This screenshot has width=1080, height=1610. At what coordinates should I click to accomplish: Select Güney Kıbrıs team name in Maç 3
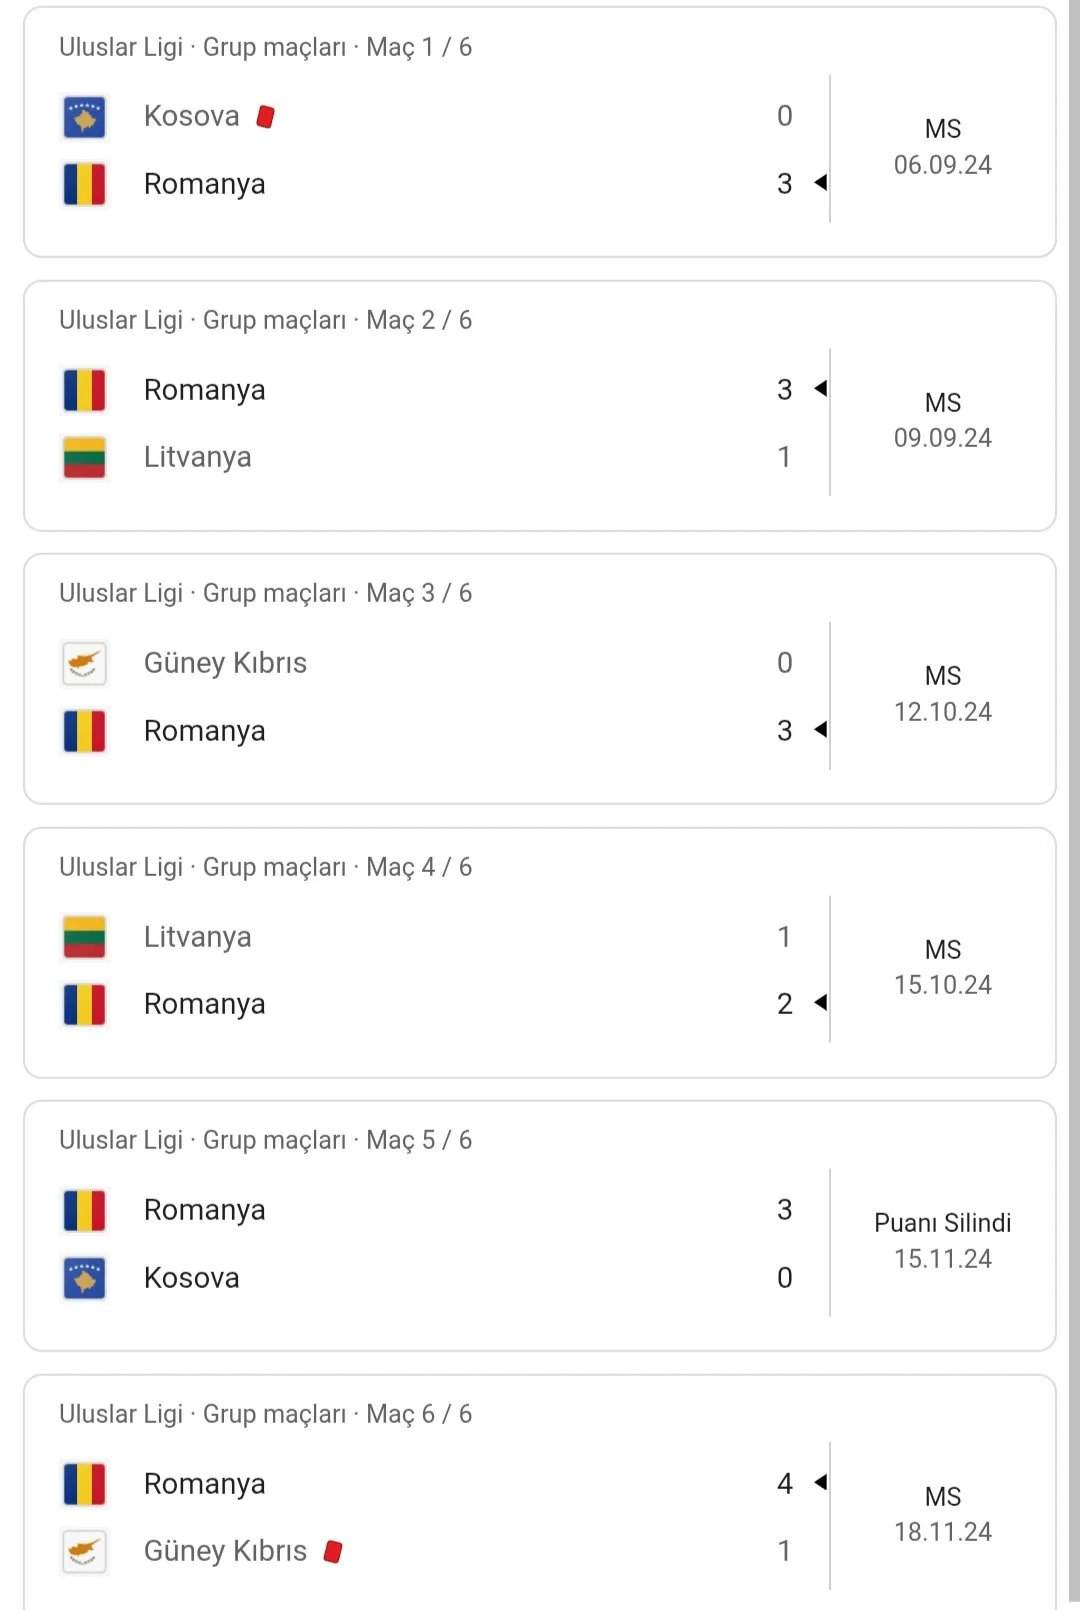click(x=225, y=663)
